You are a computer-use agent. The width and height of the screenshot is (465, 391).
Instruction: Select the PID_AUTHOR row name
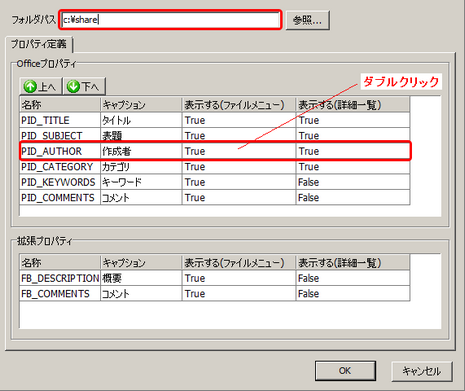pyautogui.click(x=60, y=151)
